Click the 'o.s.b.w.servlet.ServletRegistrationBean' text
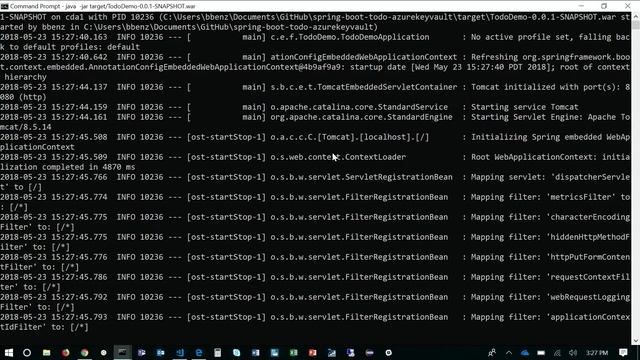The width and height of the screenshot is (640, 360). 361,177
